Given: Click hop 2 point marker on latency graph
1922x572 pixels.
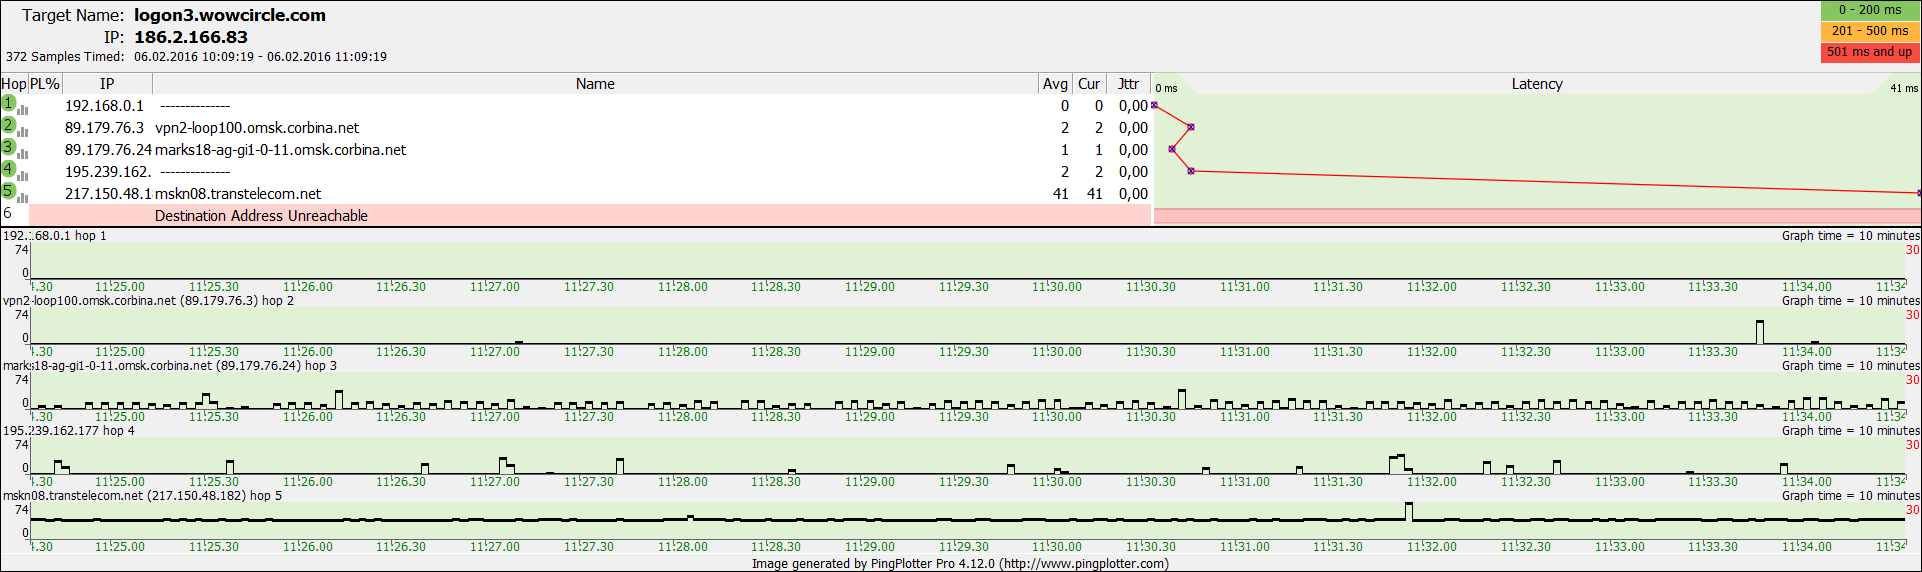Looking at the screenshot, I should point(1191,127).
